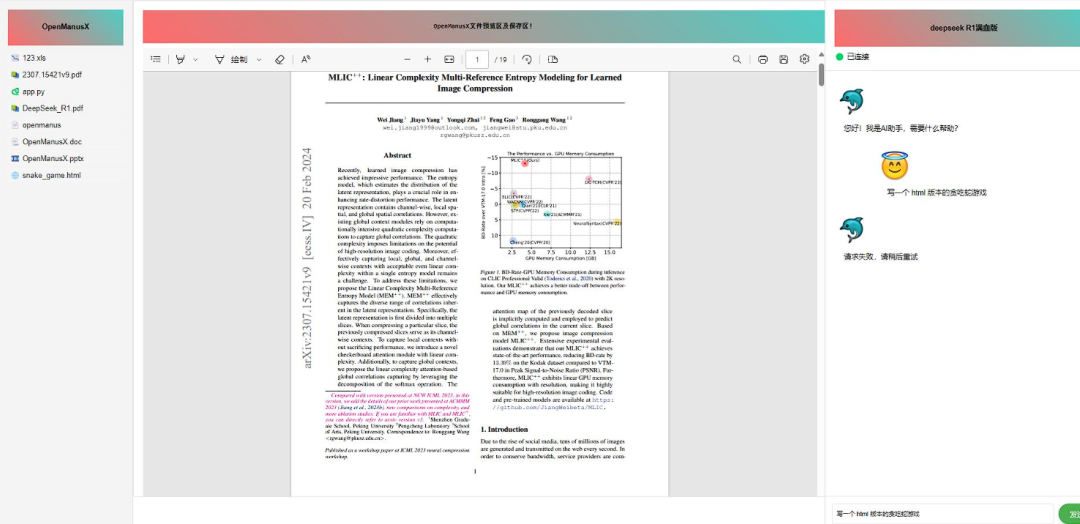Click the smiling halo user avatar
Image resolution: width=1080 pixels, height=524 pixels.
pos(895,165)
